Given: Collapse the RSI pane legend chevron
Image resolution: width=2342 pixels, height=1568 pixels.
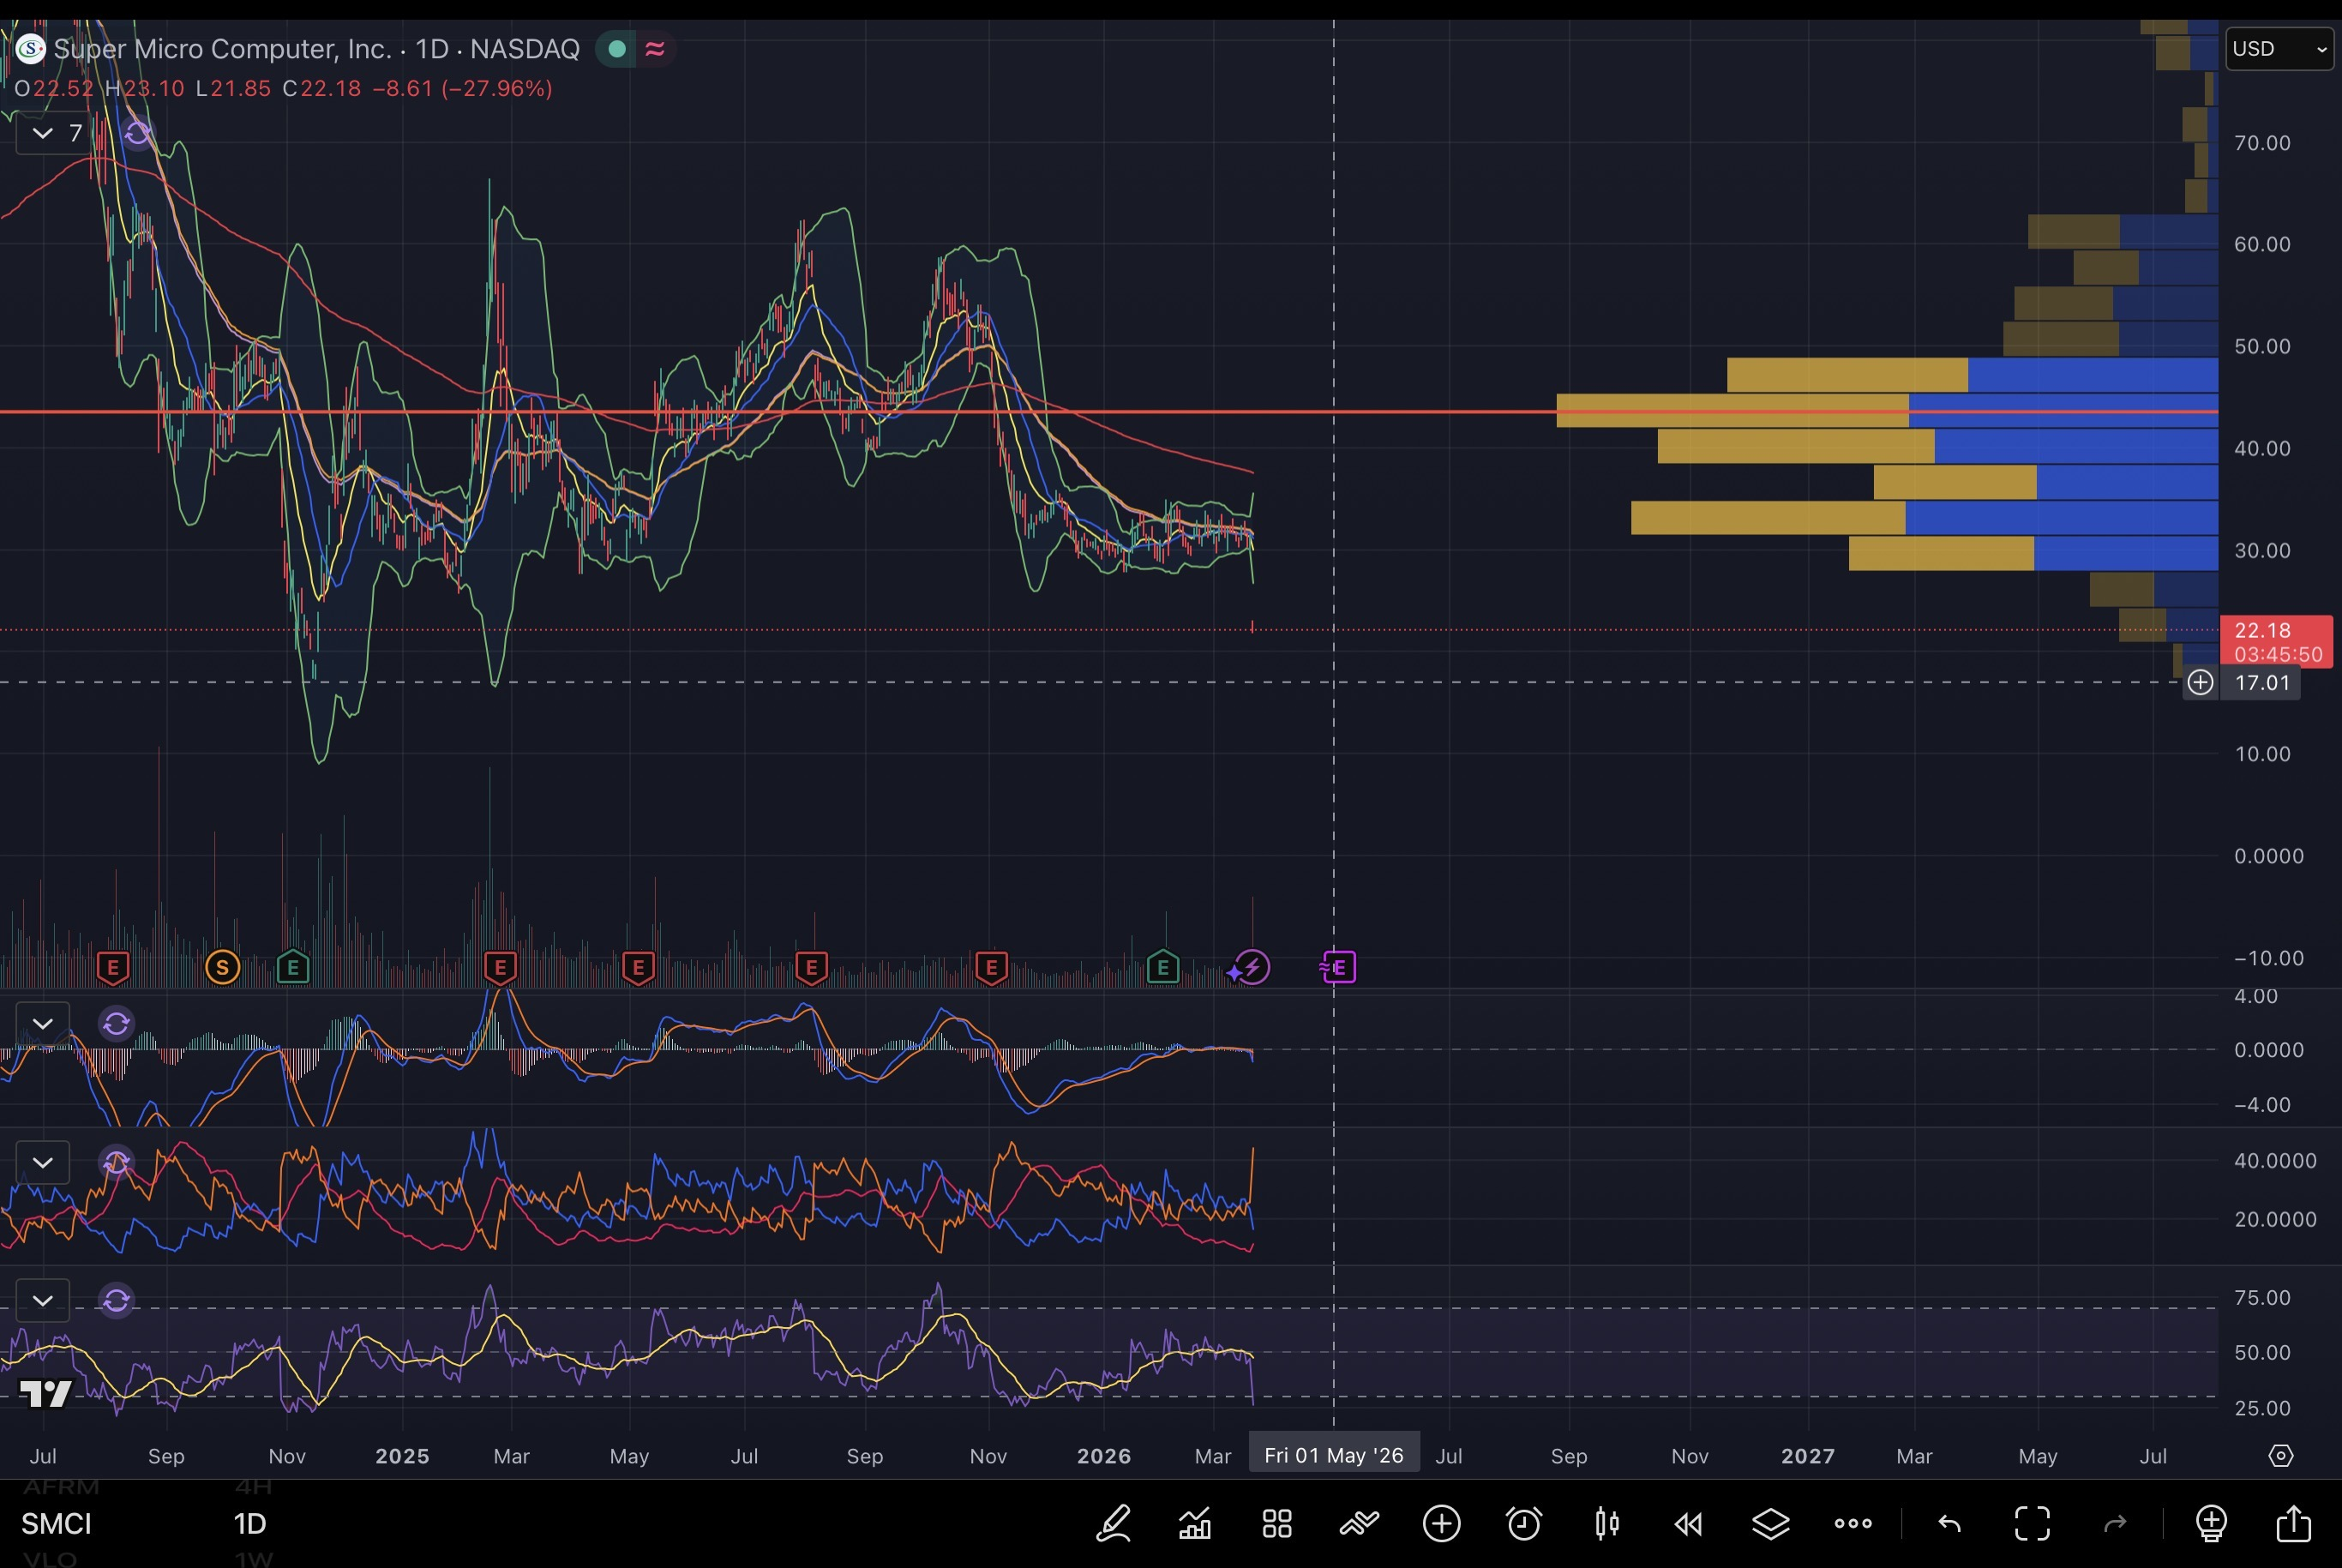Looking at the screenshot, I should click(x=42, y=1300).
